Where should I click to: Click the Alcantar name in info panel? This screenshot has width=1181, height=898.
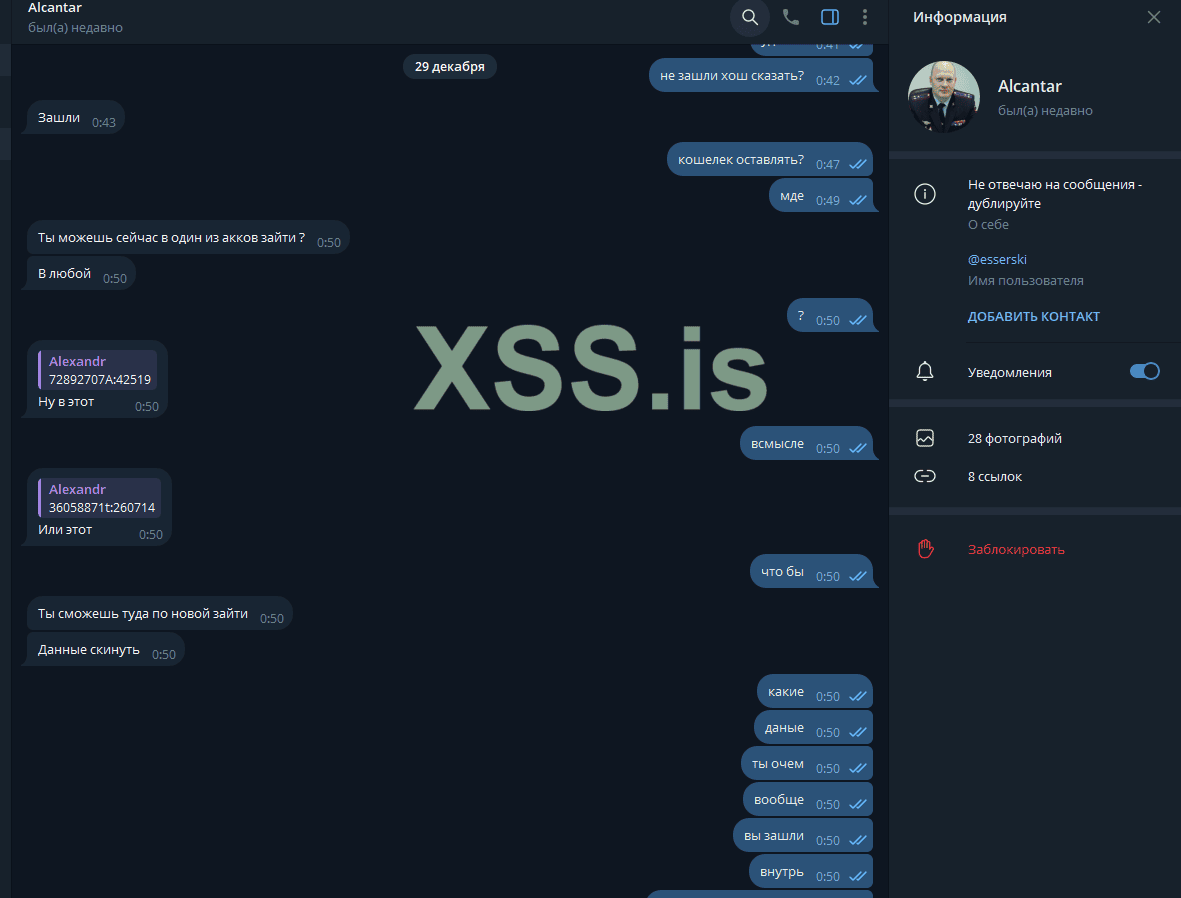1030,86
